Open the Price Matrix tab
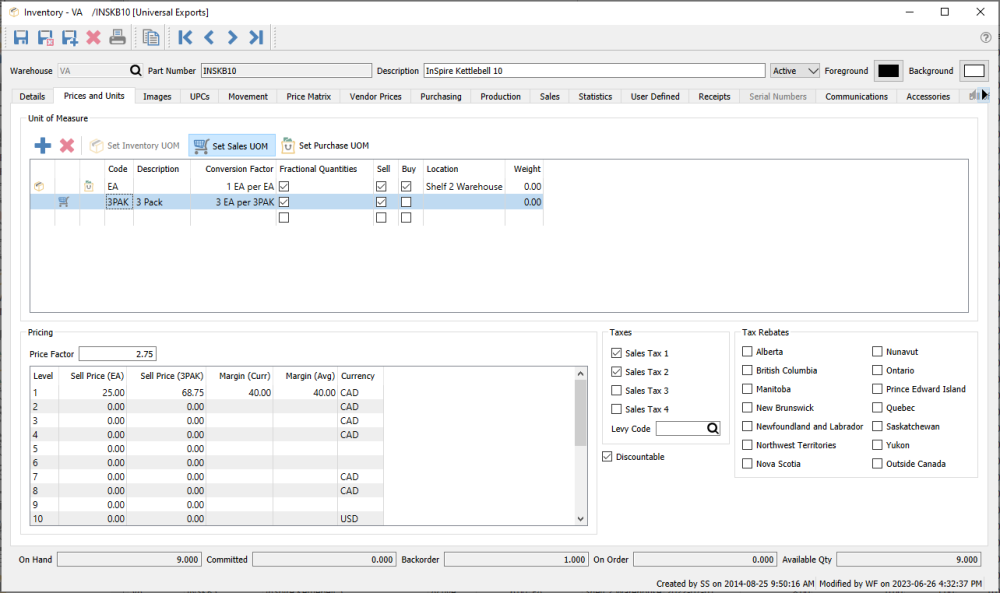The height and width of the screenshot is (593, 1000). 309,96
